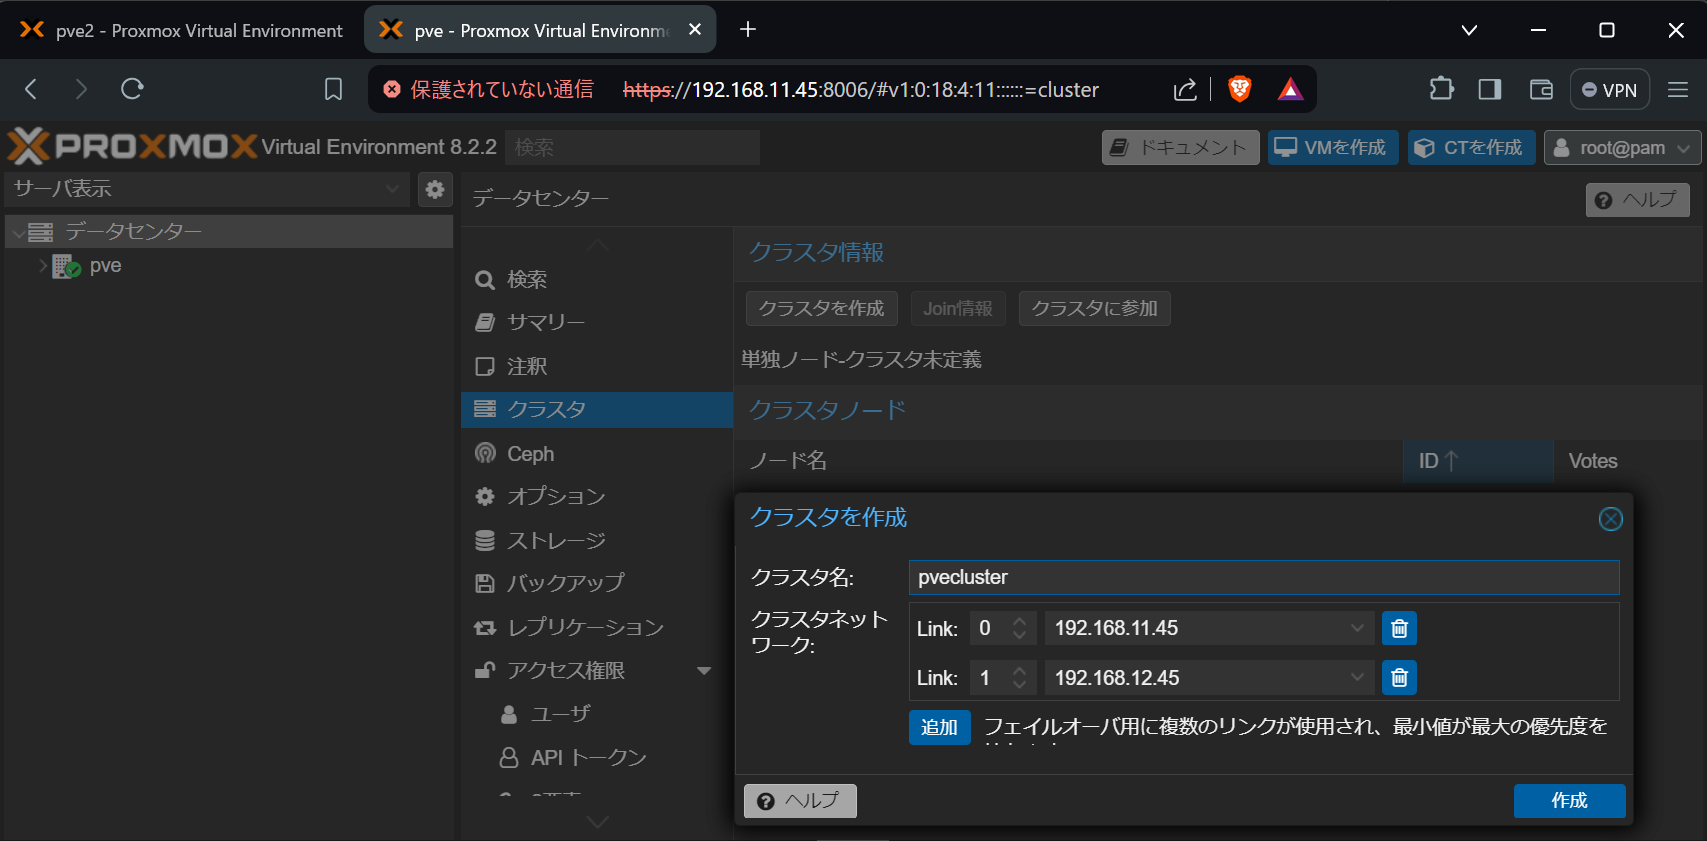
Task: Open the root@pam user menu
Action: pos(1622,148)
